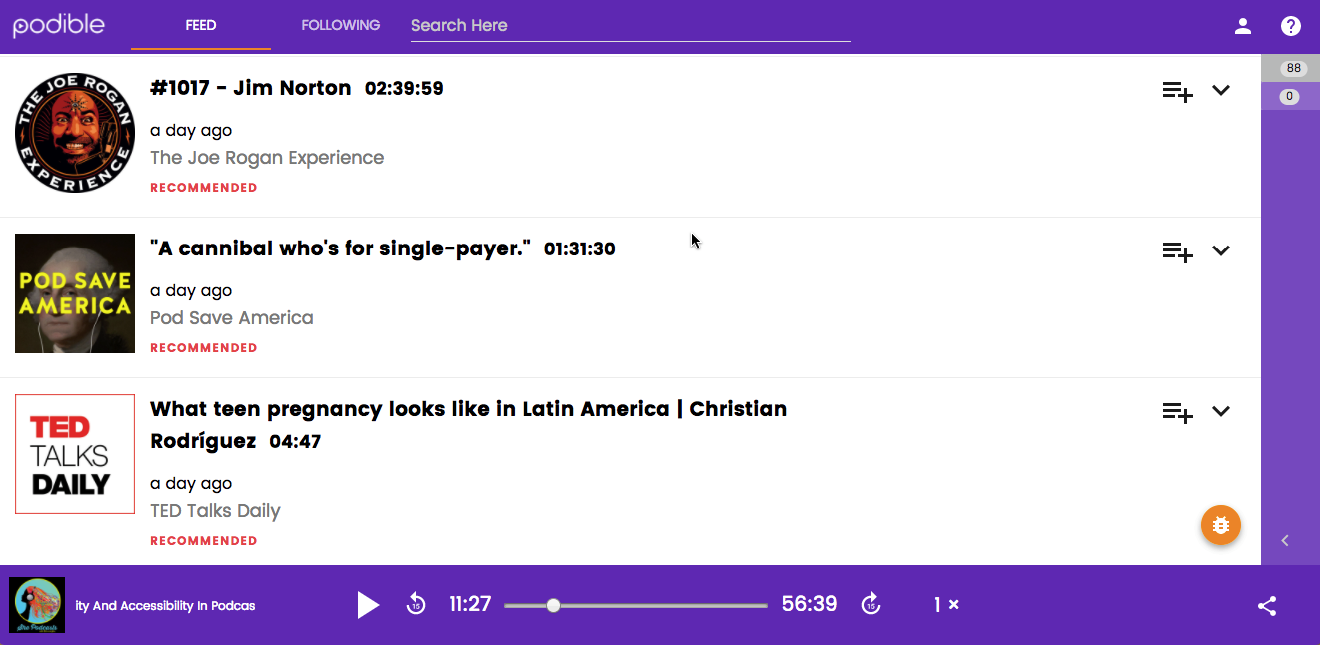This screenshot has height=645, width=1320.
Task: Click the total time 56:39
Action: tap(809, 604)
